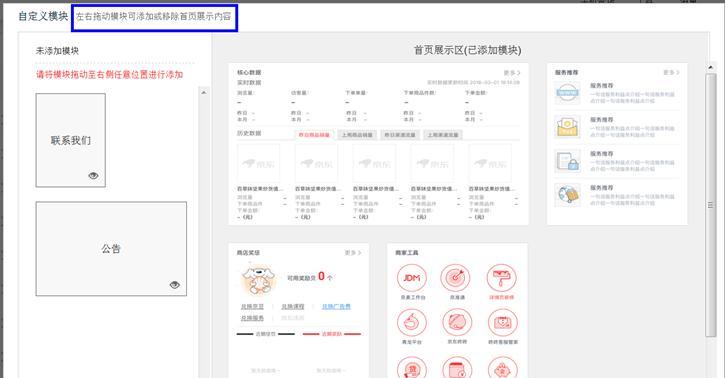Click the right panel vertical scrollbar thumb

(711, 205)
